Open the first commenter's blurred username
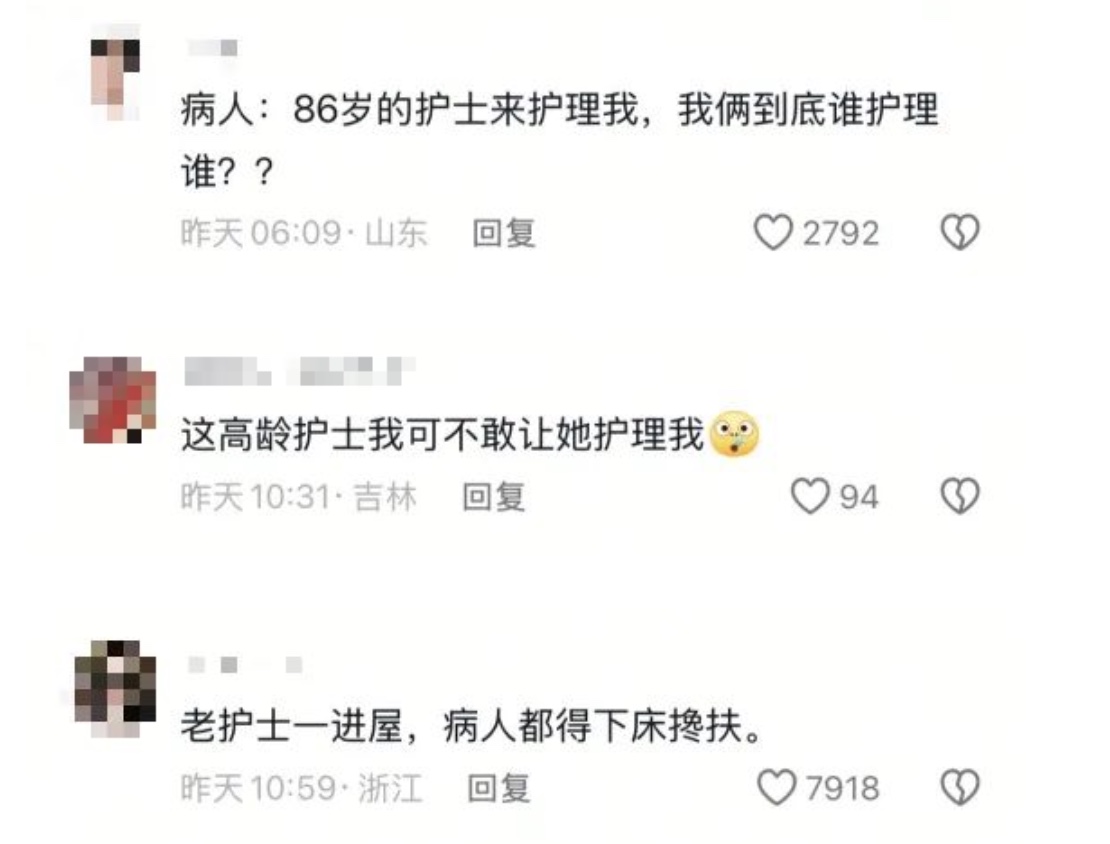 tap(212, 48)
